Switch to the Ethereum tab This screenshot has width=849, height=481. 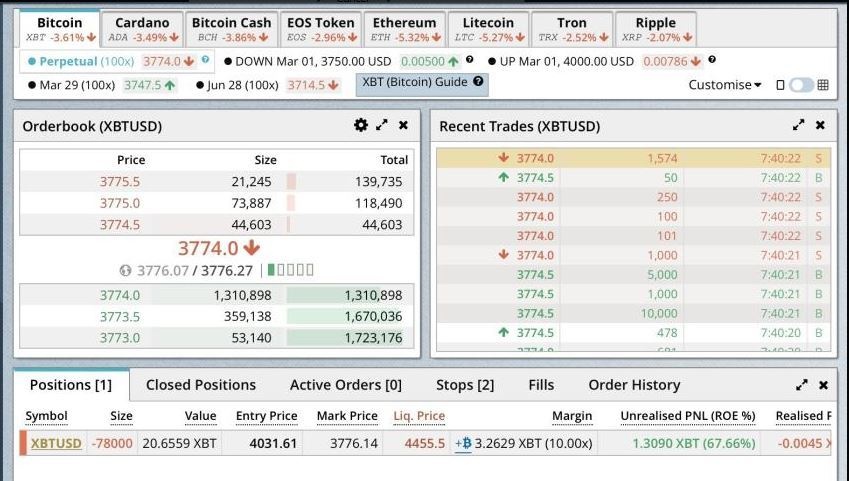[403, 29]
